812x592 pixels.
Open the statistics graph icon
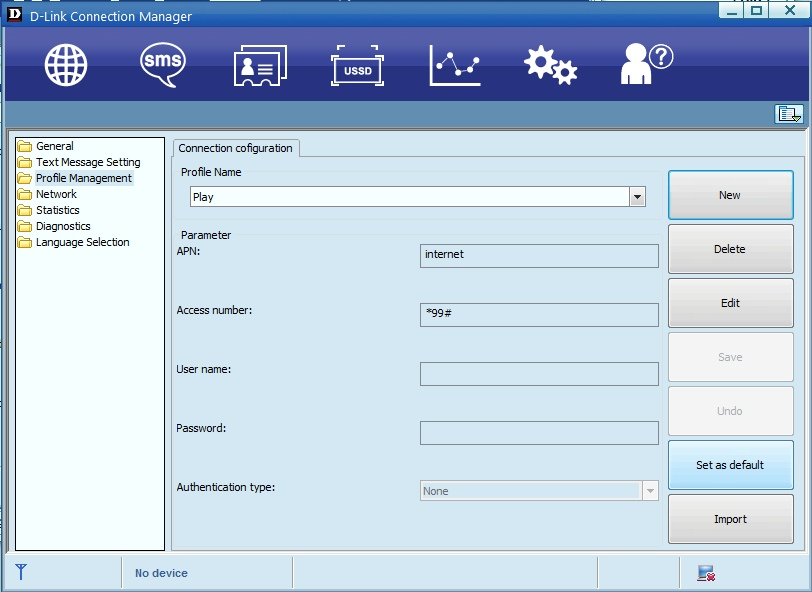pyautogui.click(x=455, y=65)
